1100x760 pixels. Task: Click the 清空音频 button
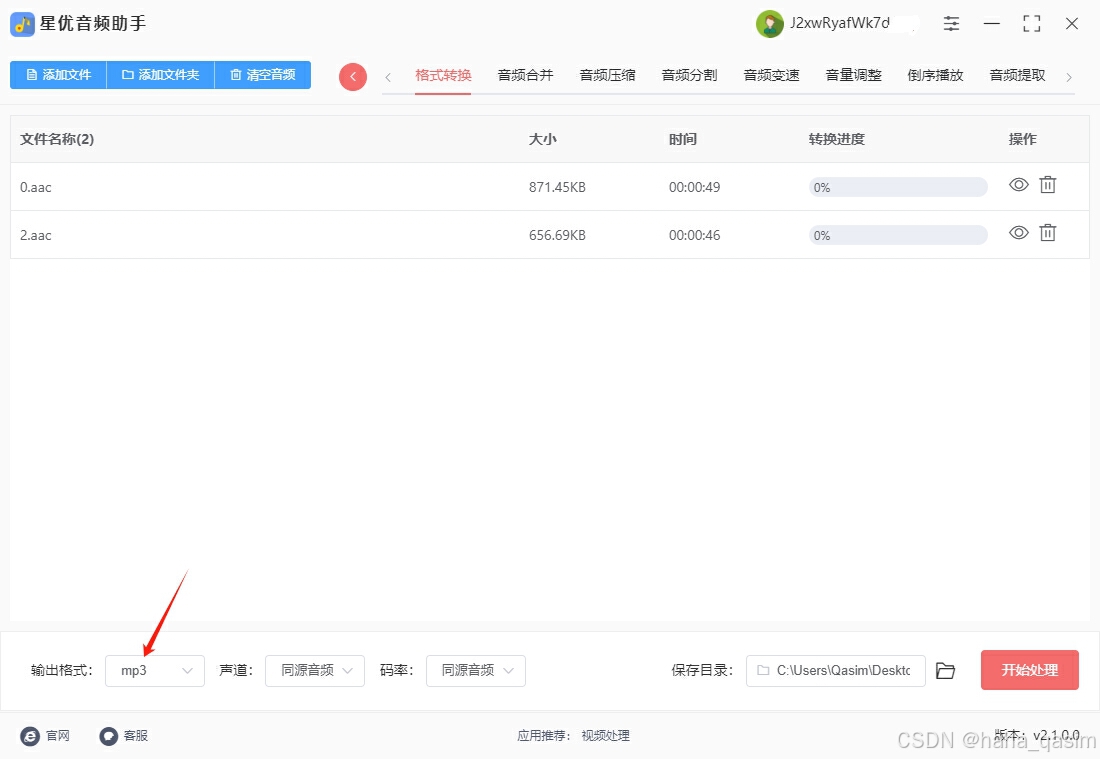tap(262, 74)
